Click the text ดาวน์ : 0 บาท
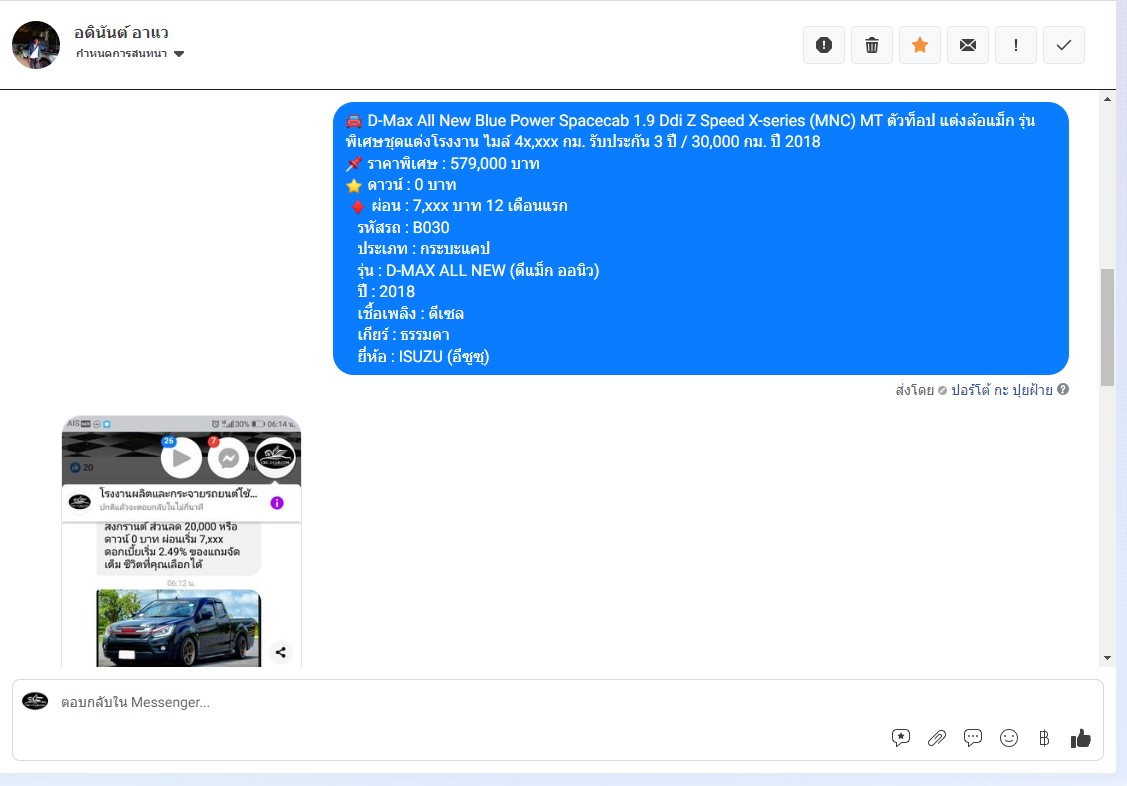Image resolution: width=1127 pixels, height=786 pixels. point(411,185)
